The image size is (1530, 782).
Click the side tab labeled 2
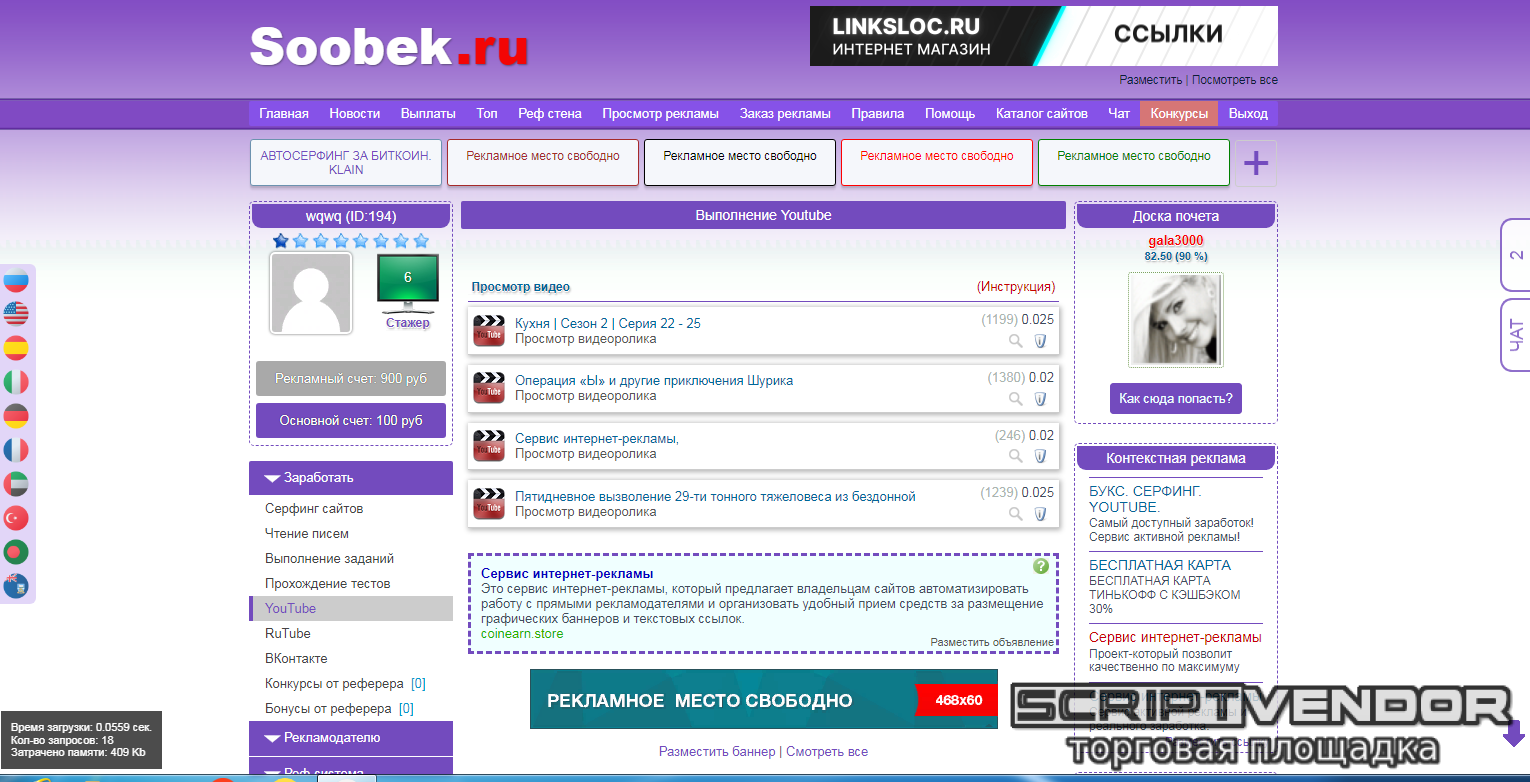click(x=1516, y=255)
